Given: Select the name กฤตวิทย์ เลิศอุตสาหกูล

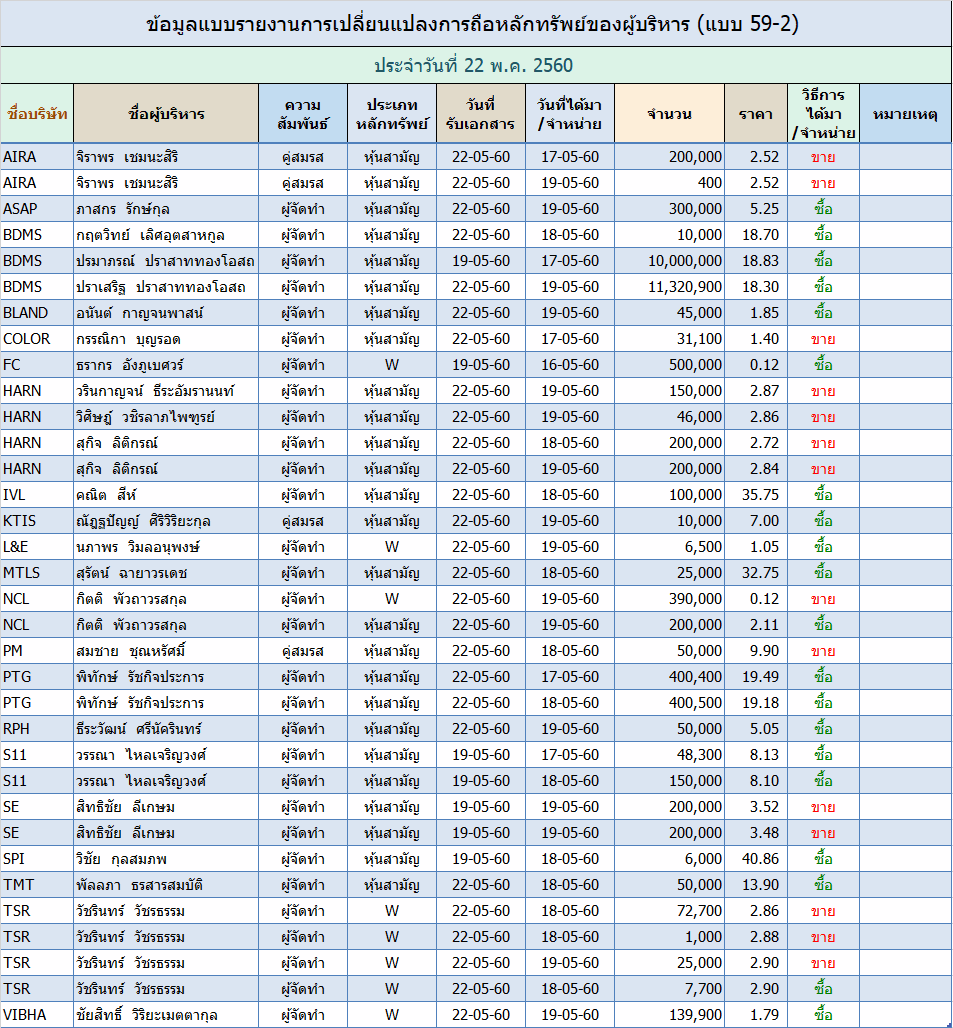Looking at the screenshot, I should (150, 235).
